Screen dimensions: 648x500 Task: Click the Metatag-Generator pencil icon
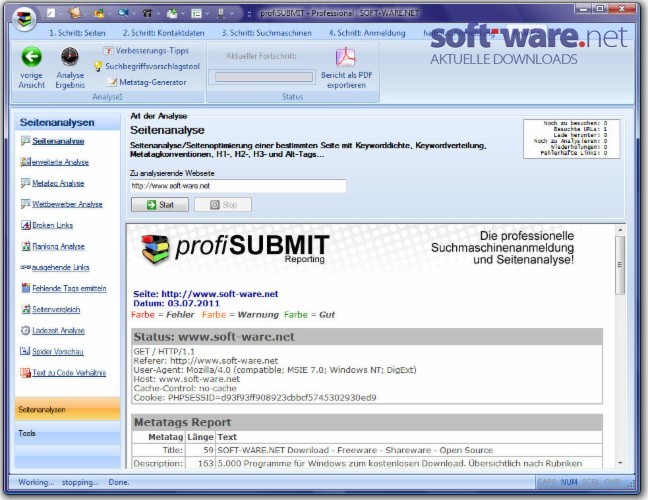[112, 82]
